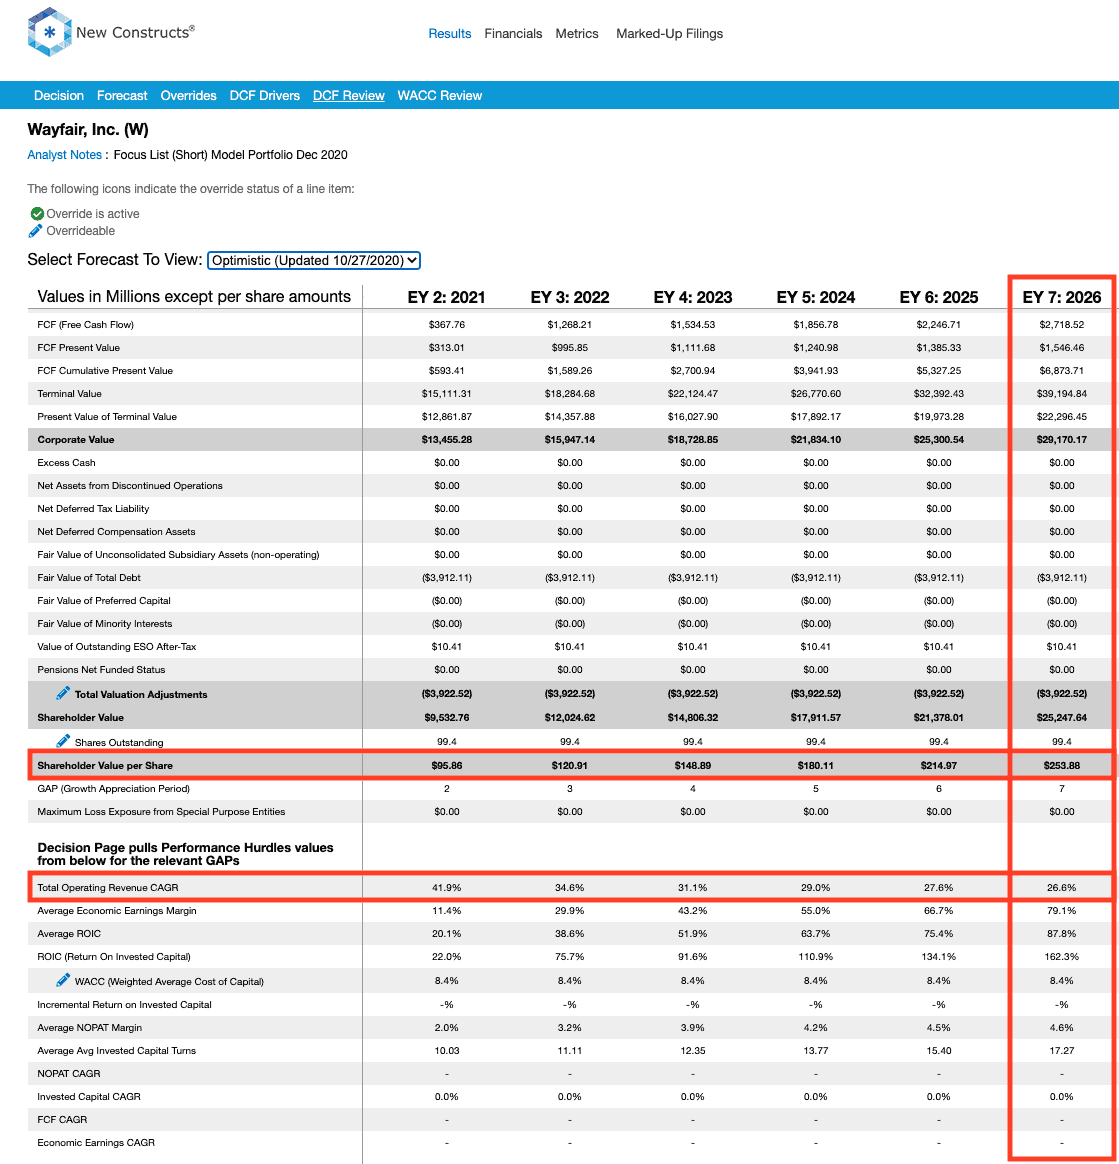Click the Net Deferred Tax Liability label

tap(93, 509)
